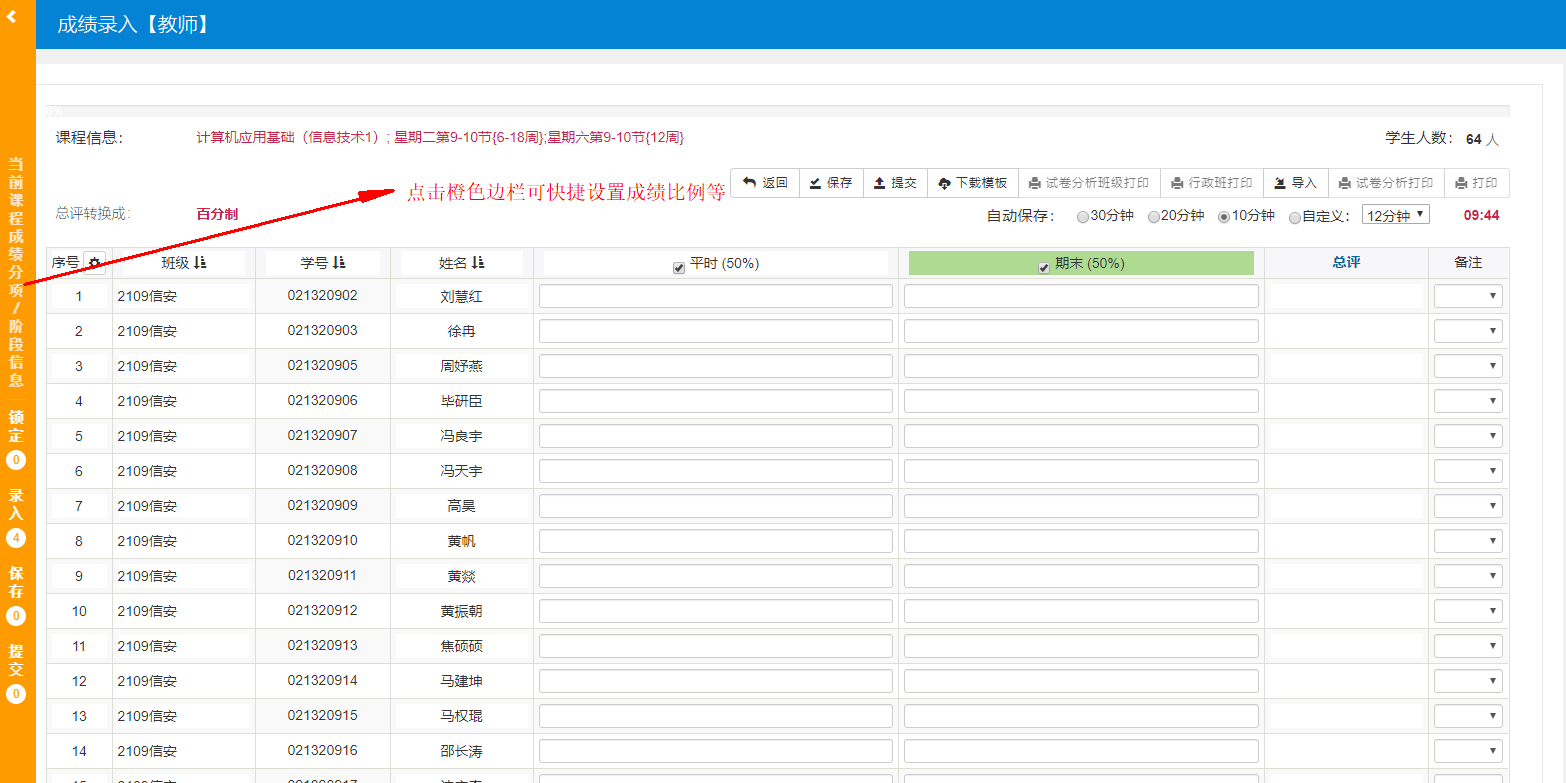This screenshot has height=783, width=1566.
Task: Download the template via 下载模板
Action: [973, 183]
